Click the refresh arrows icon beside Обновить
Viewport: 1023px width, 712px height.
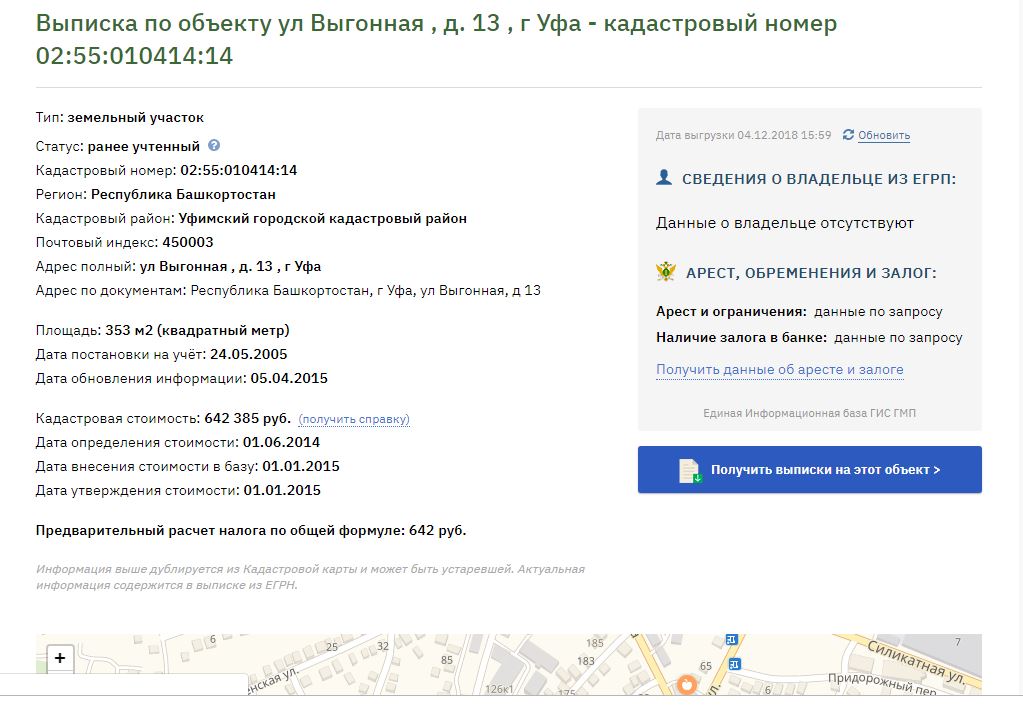coord(849,135)
